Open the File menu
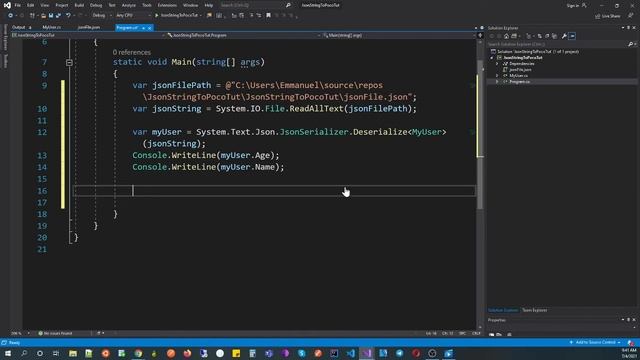640x360 pixels. 18,5
